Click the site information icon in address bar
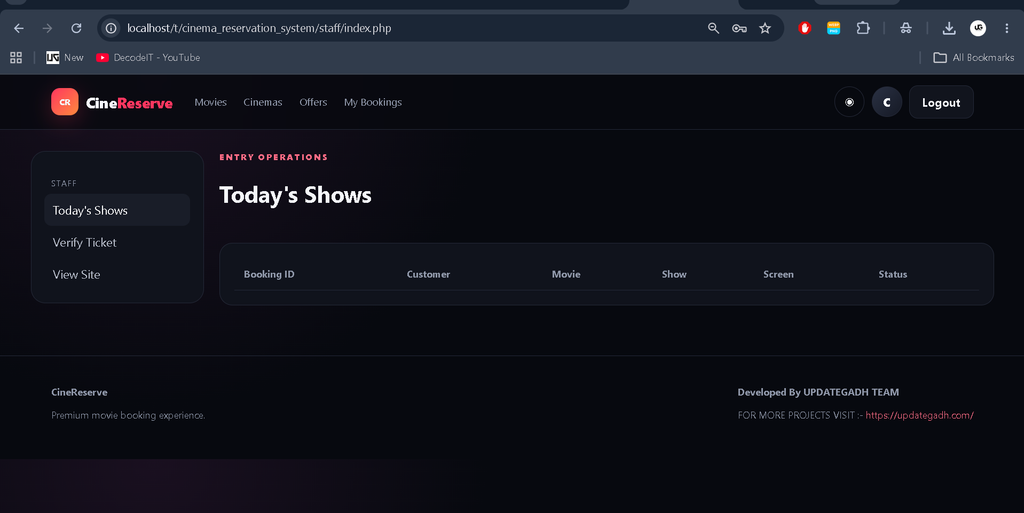Viewport: 1024px width, 513px height. pyautogui.click(x=111, y=28)
